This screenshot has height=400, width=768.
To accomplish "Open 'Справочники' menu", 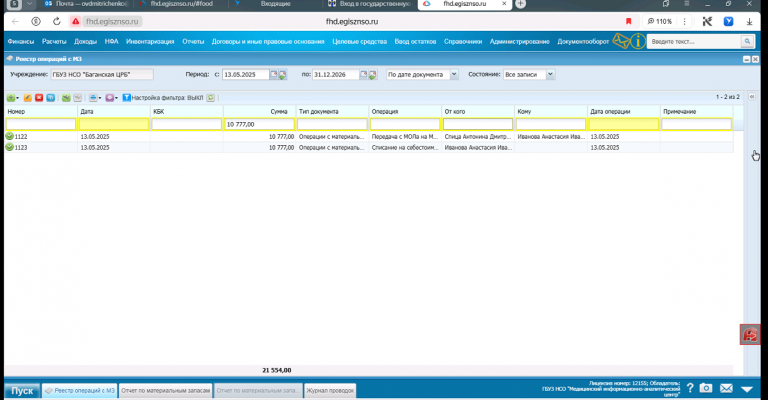I will tap(463, 42).
